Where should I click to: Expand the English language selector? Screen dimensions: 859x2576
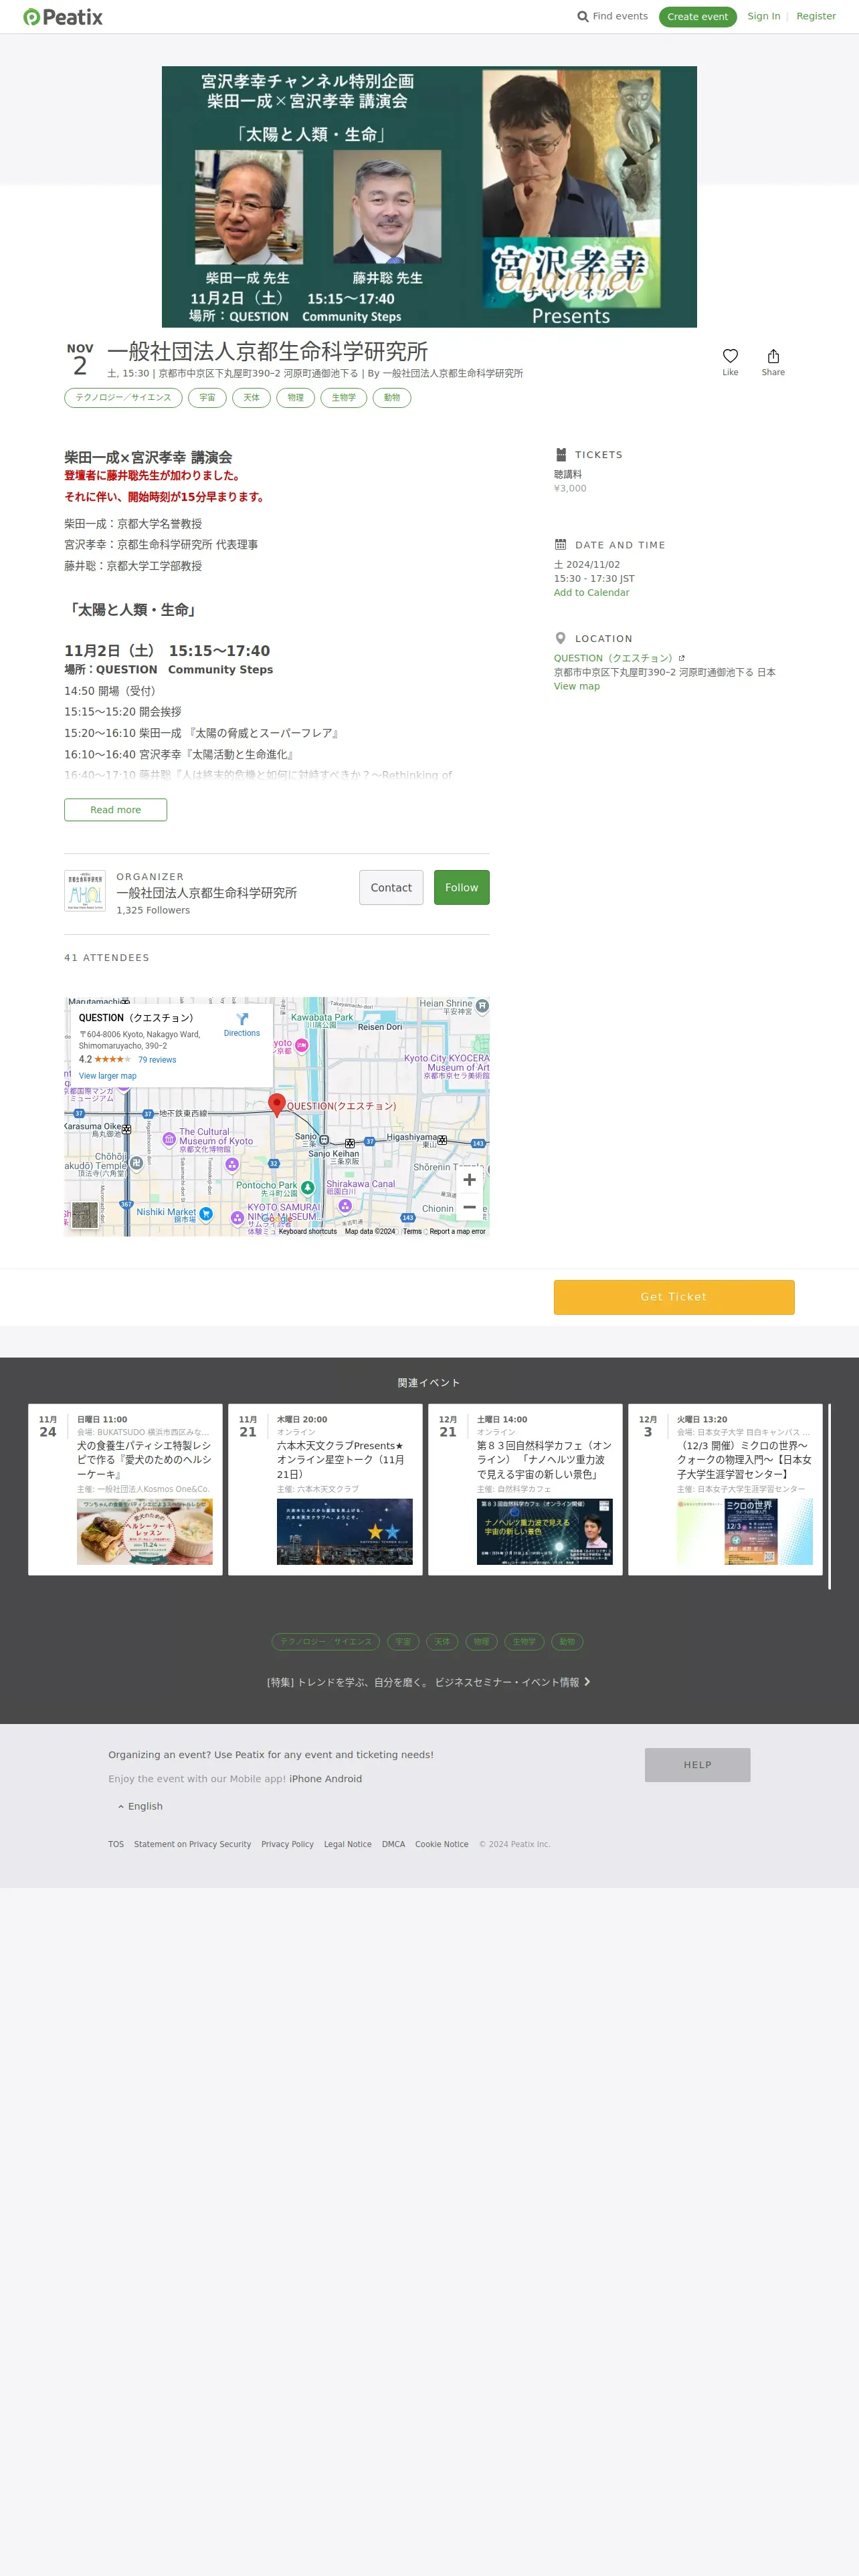pos(140,1806)
